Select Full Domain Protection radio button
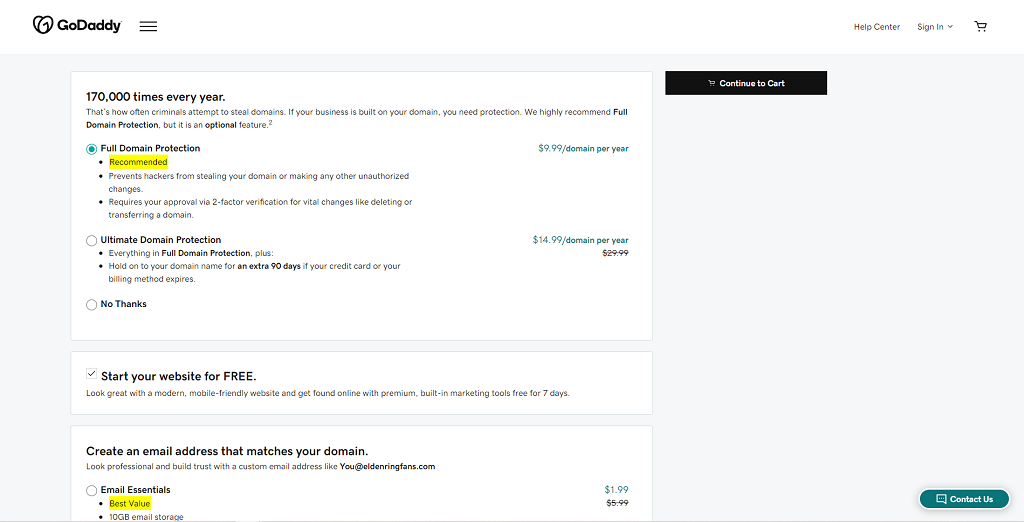Screen dimensions: 1024x522 pyautogui.click(x=91, y=149)
